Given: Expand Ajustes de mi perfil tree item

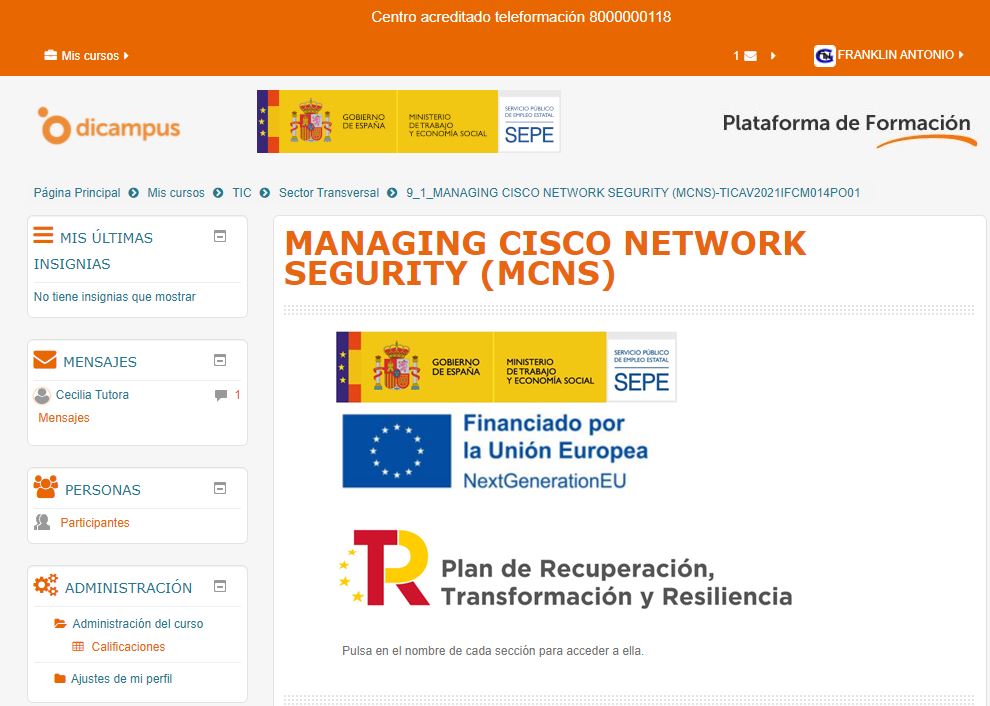Looking at the screenshot, I should click(121, 679).
